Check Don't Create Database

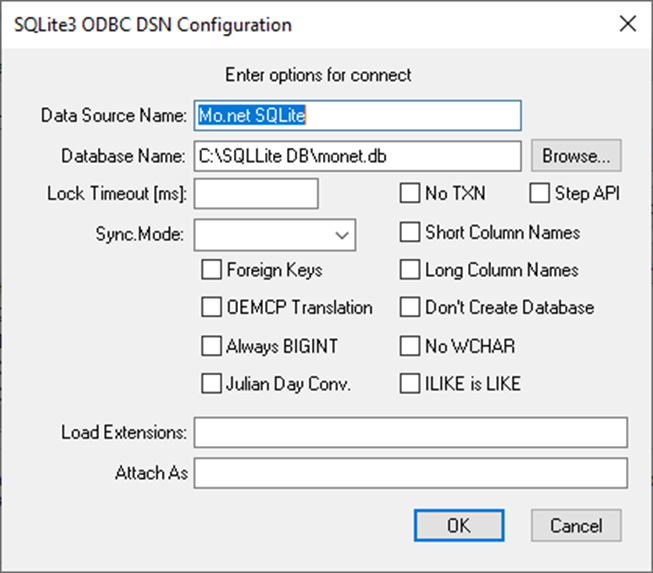click(410, 308)
